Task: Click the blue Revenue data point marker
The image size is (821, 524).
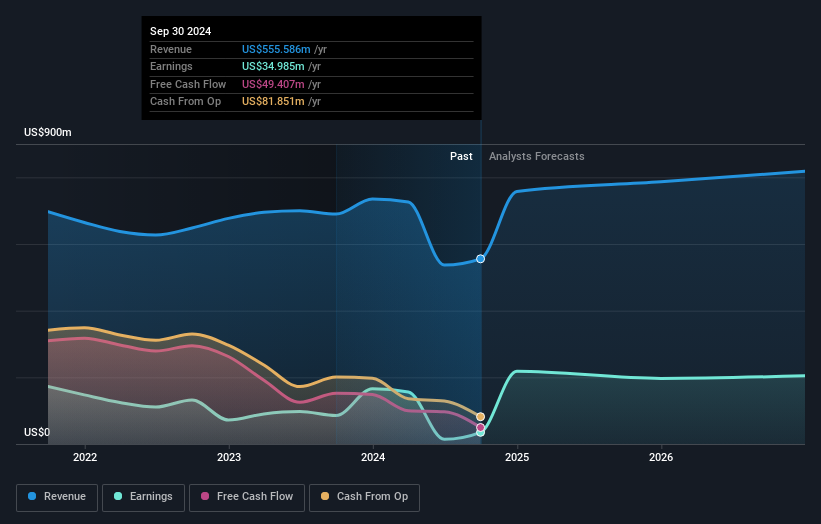Action: click(x=480, y=259)
